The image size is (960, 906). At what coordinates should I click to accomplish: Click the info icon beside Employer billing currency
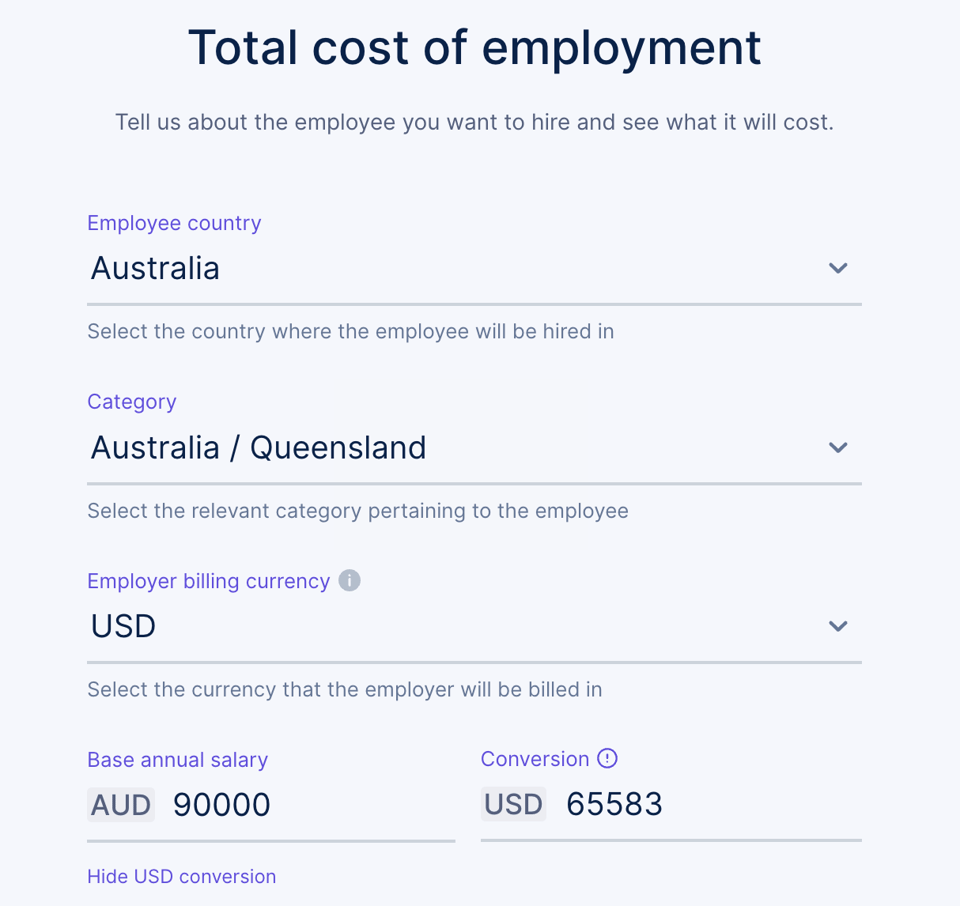349,580
